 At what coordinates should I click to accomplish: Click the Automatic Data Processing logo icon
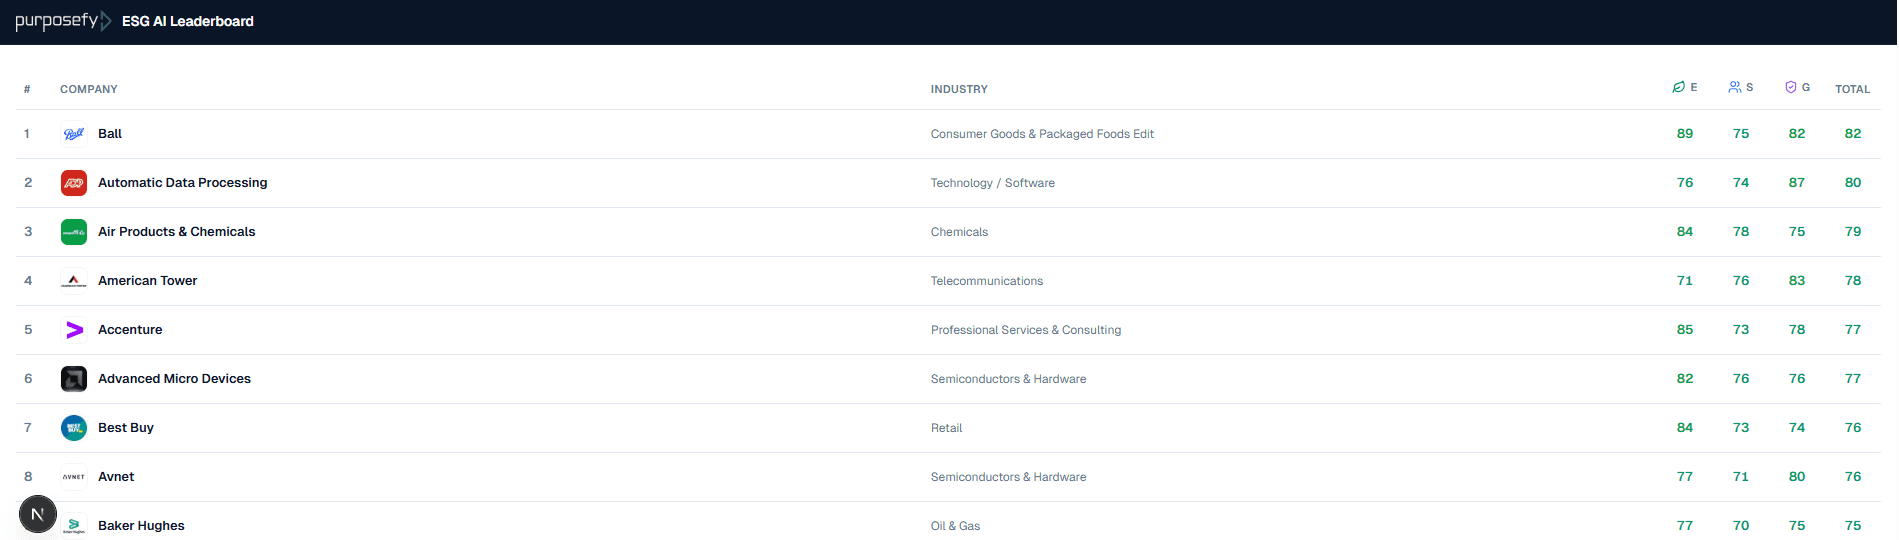(x=74, y=183)
